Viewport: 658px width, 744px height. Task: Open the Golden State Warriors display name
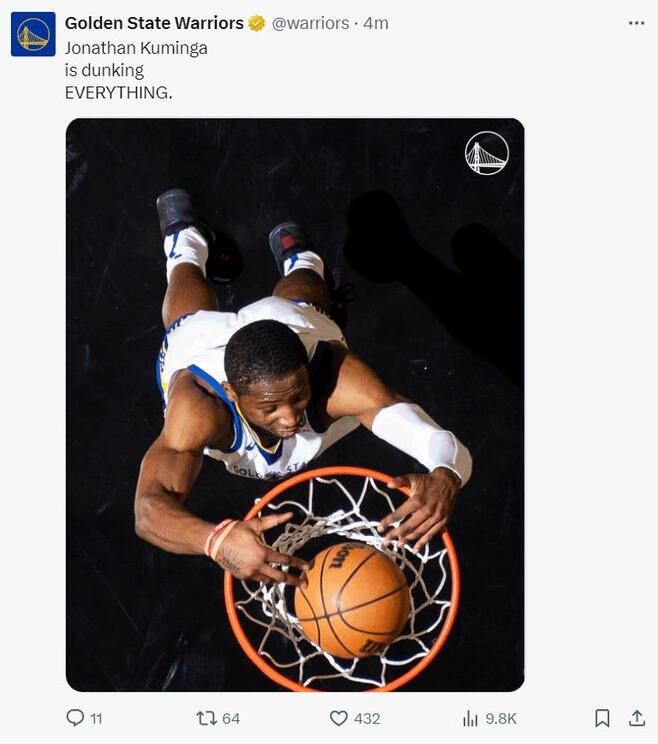tap(154, 23)
